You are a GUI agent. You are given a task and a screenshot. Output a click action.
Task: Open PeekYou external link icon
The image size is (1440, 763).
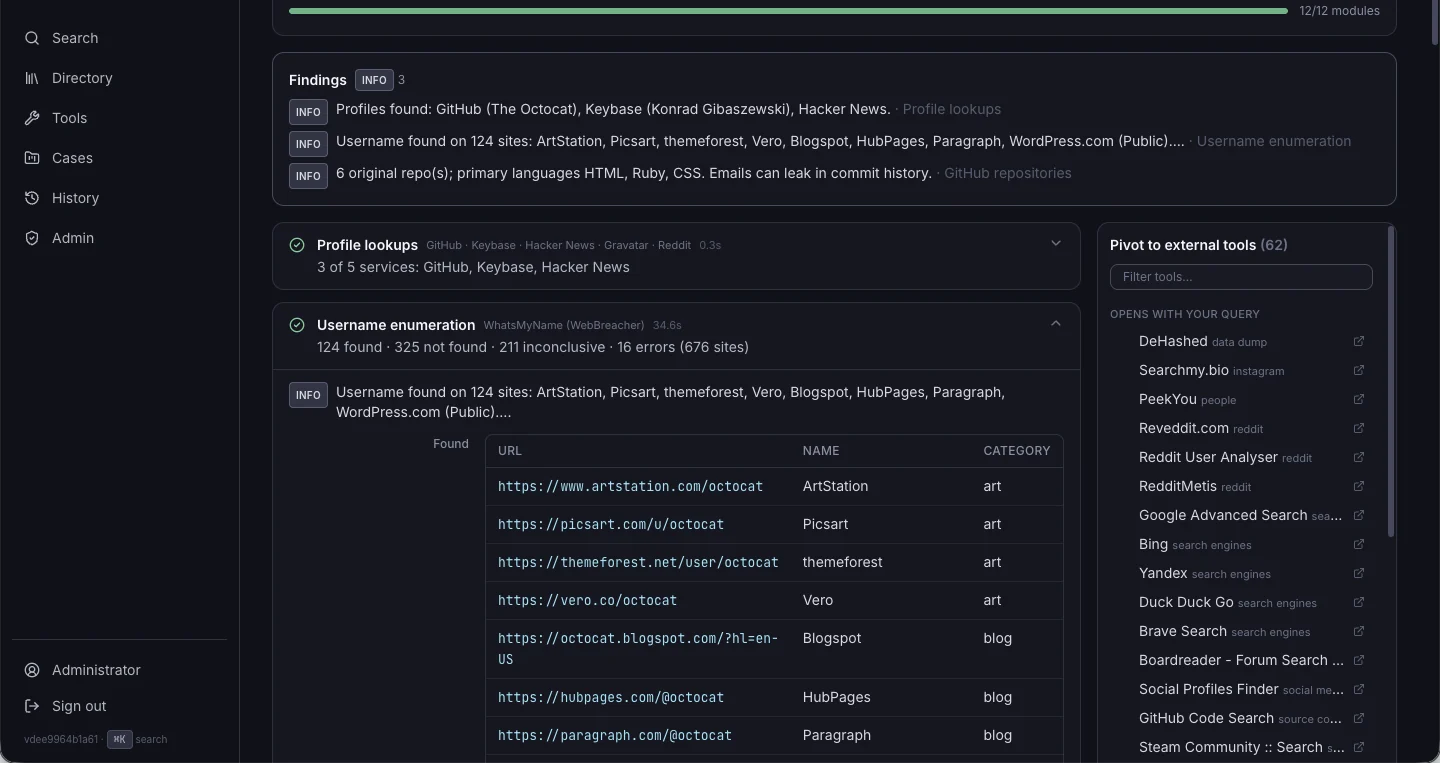(1358, 399)
